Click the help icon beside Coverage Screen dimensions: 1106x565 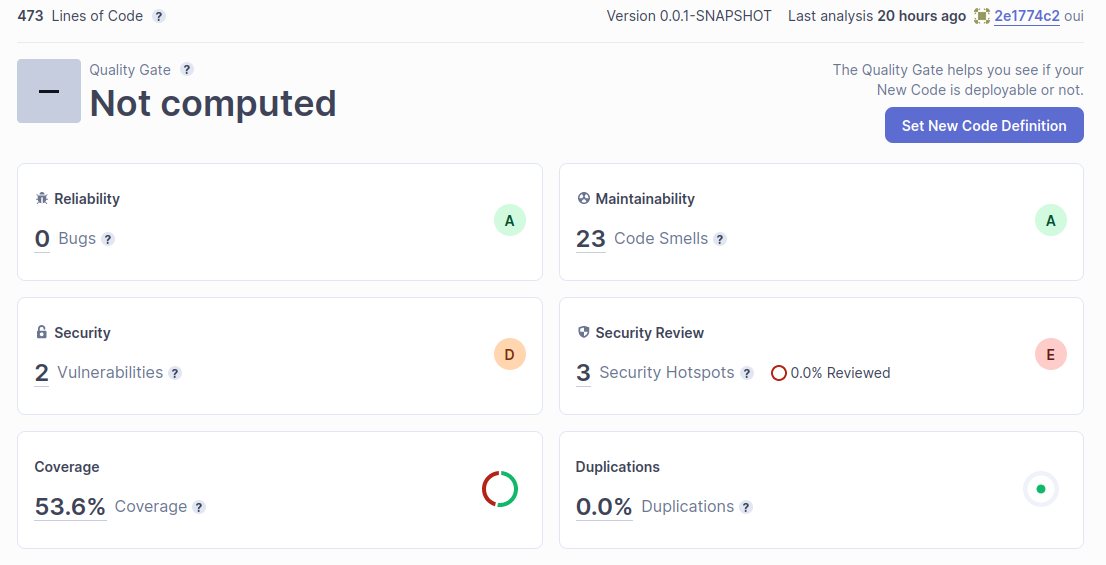pyautogui.click(x=199, y=507)
